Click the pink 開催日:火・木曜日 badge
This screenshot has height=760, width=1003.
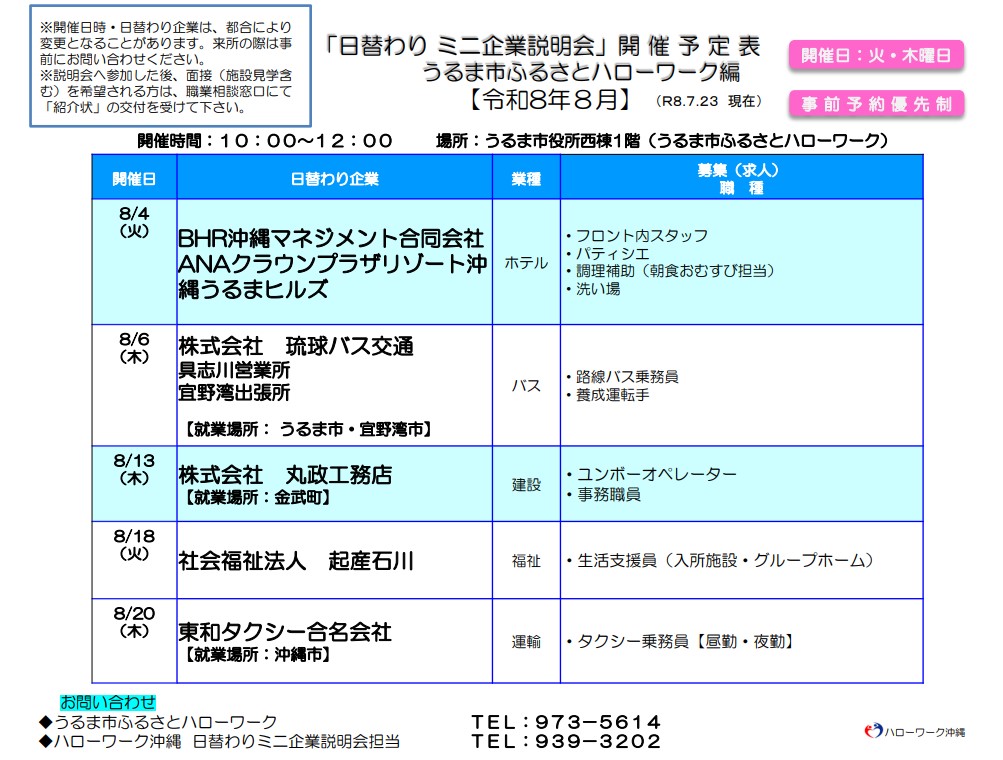[876, 56]
